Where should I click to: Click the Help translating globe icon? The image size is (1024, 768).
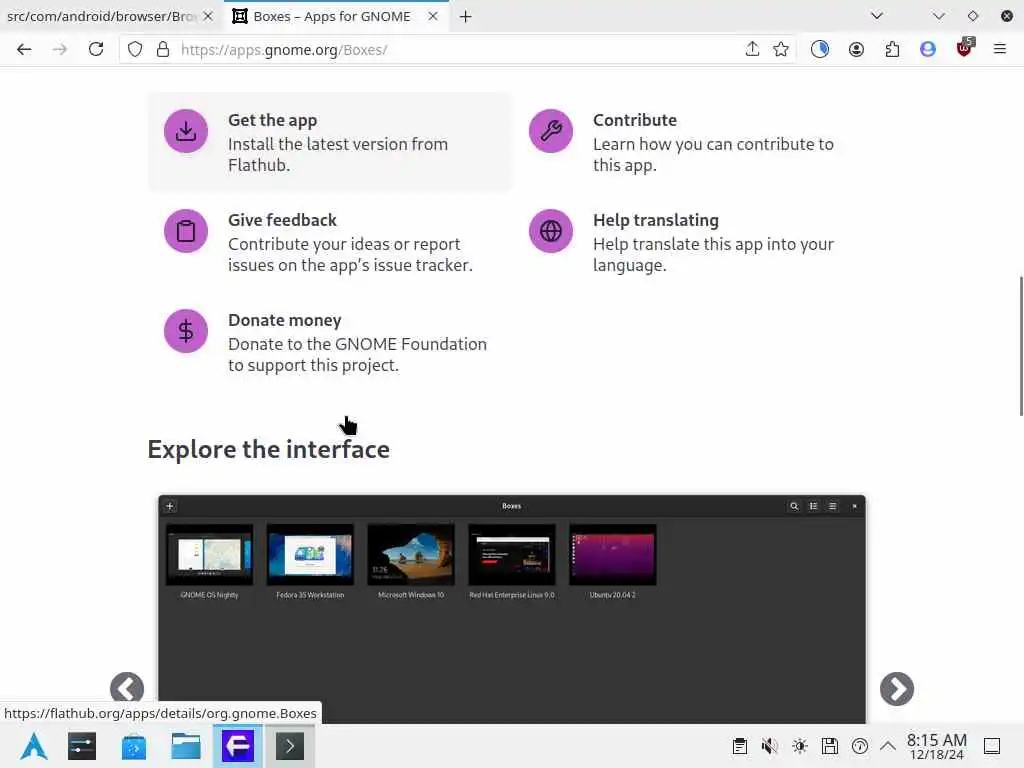tap(551, 231)
